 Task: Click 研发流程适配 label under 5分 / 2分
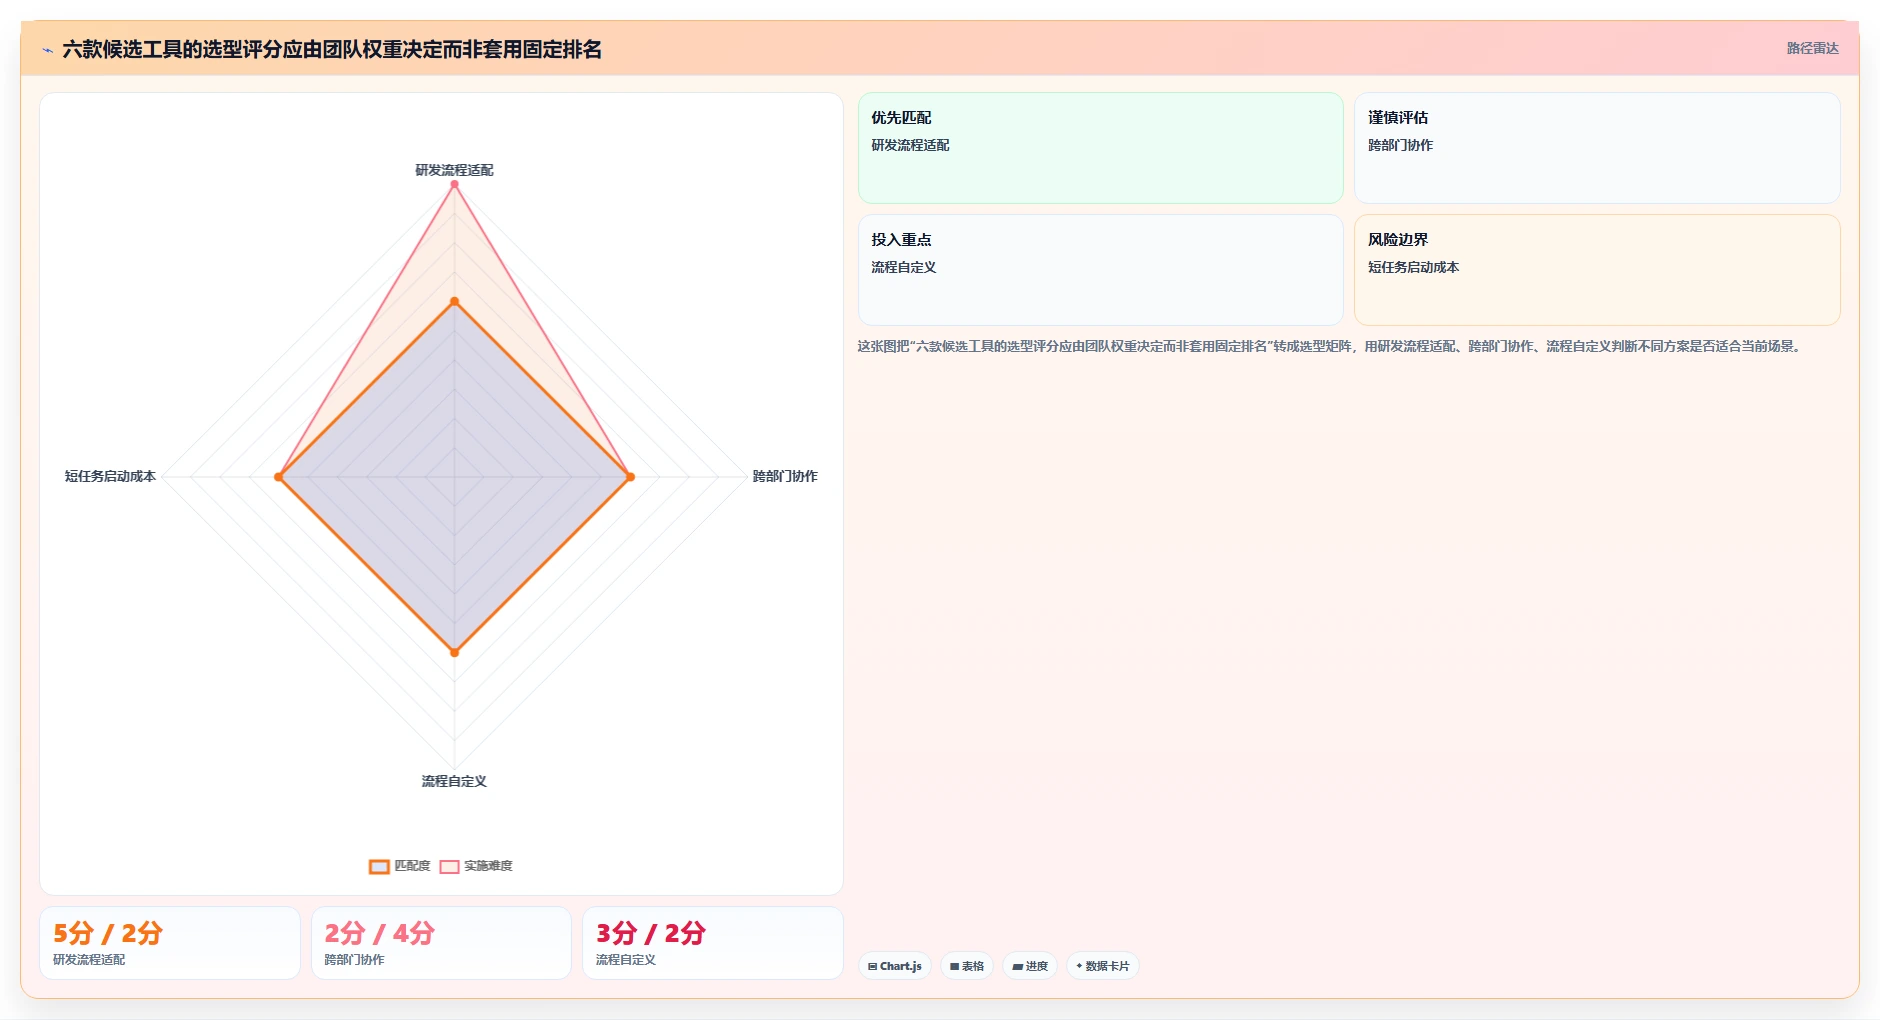89,960
